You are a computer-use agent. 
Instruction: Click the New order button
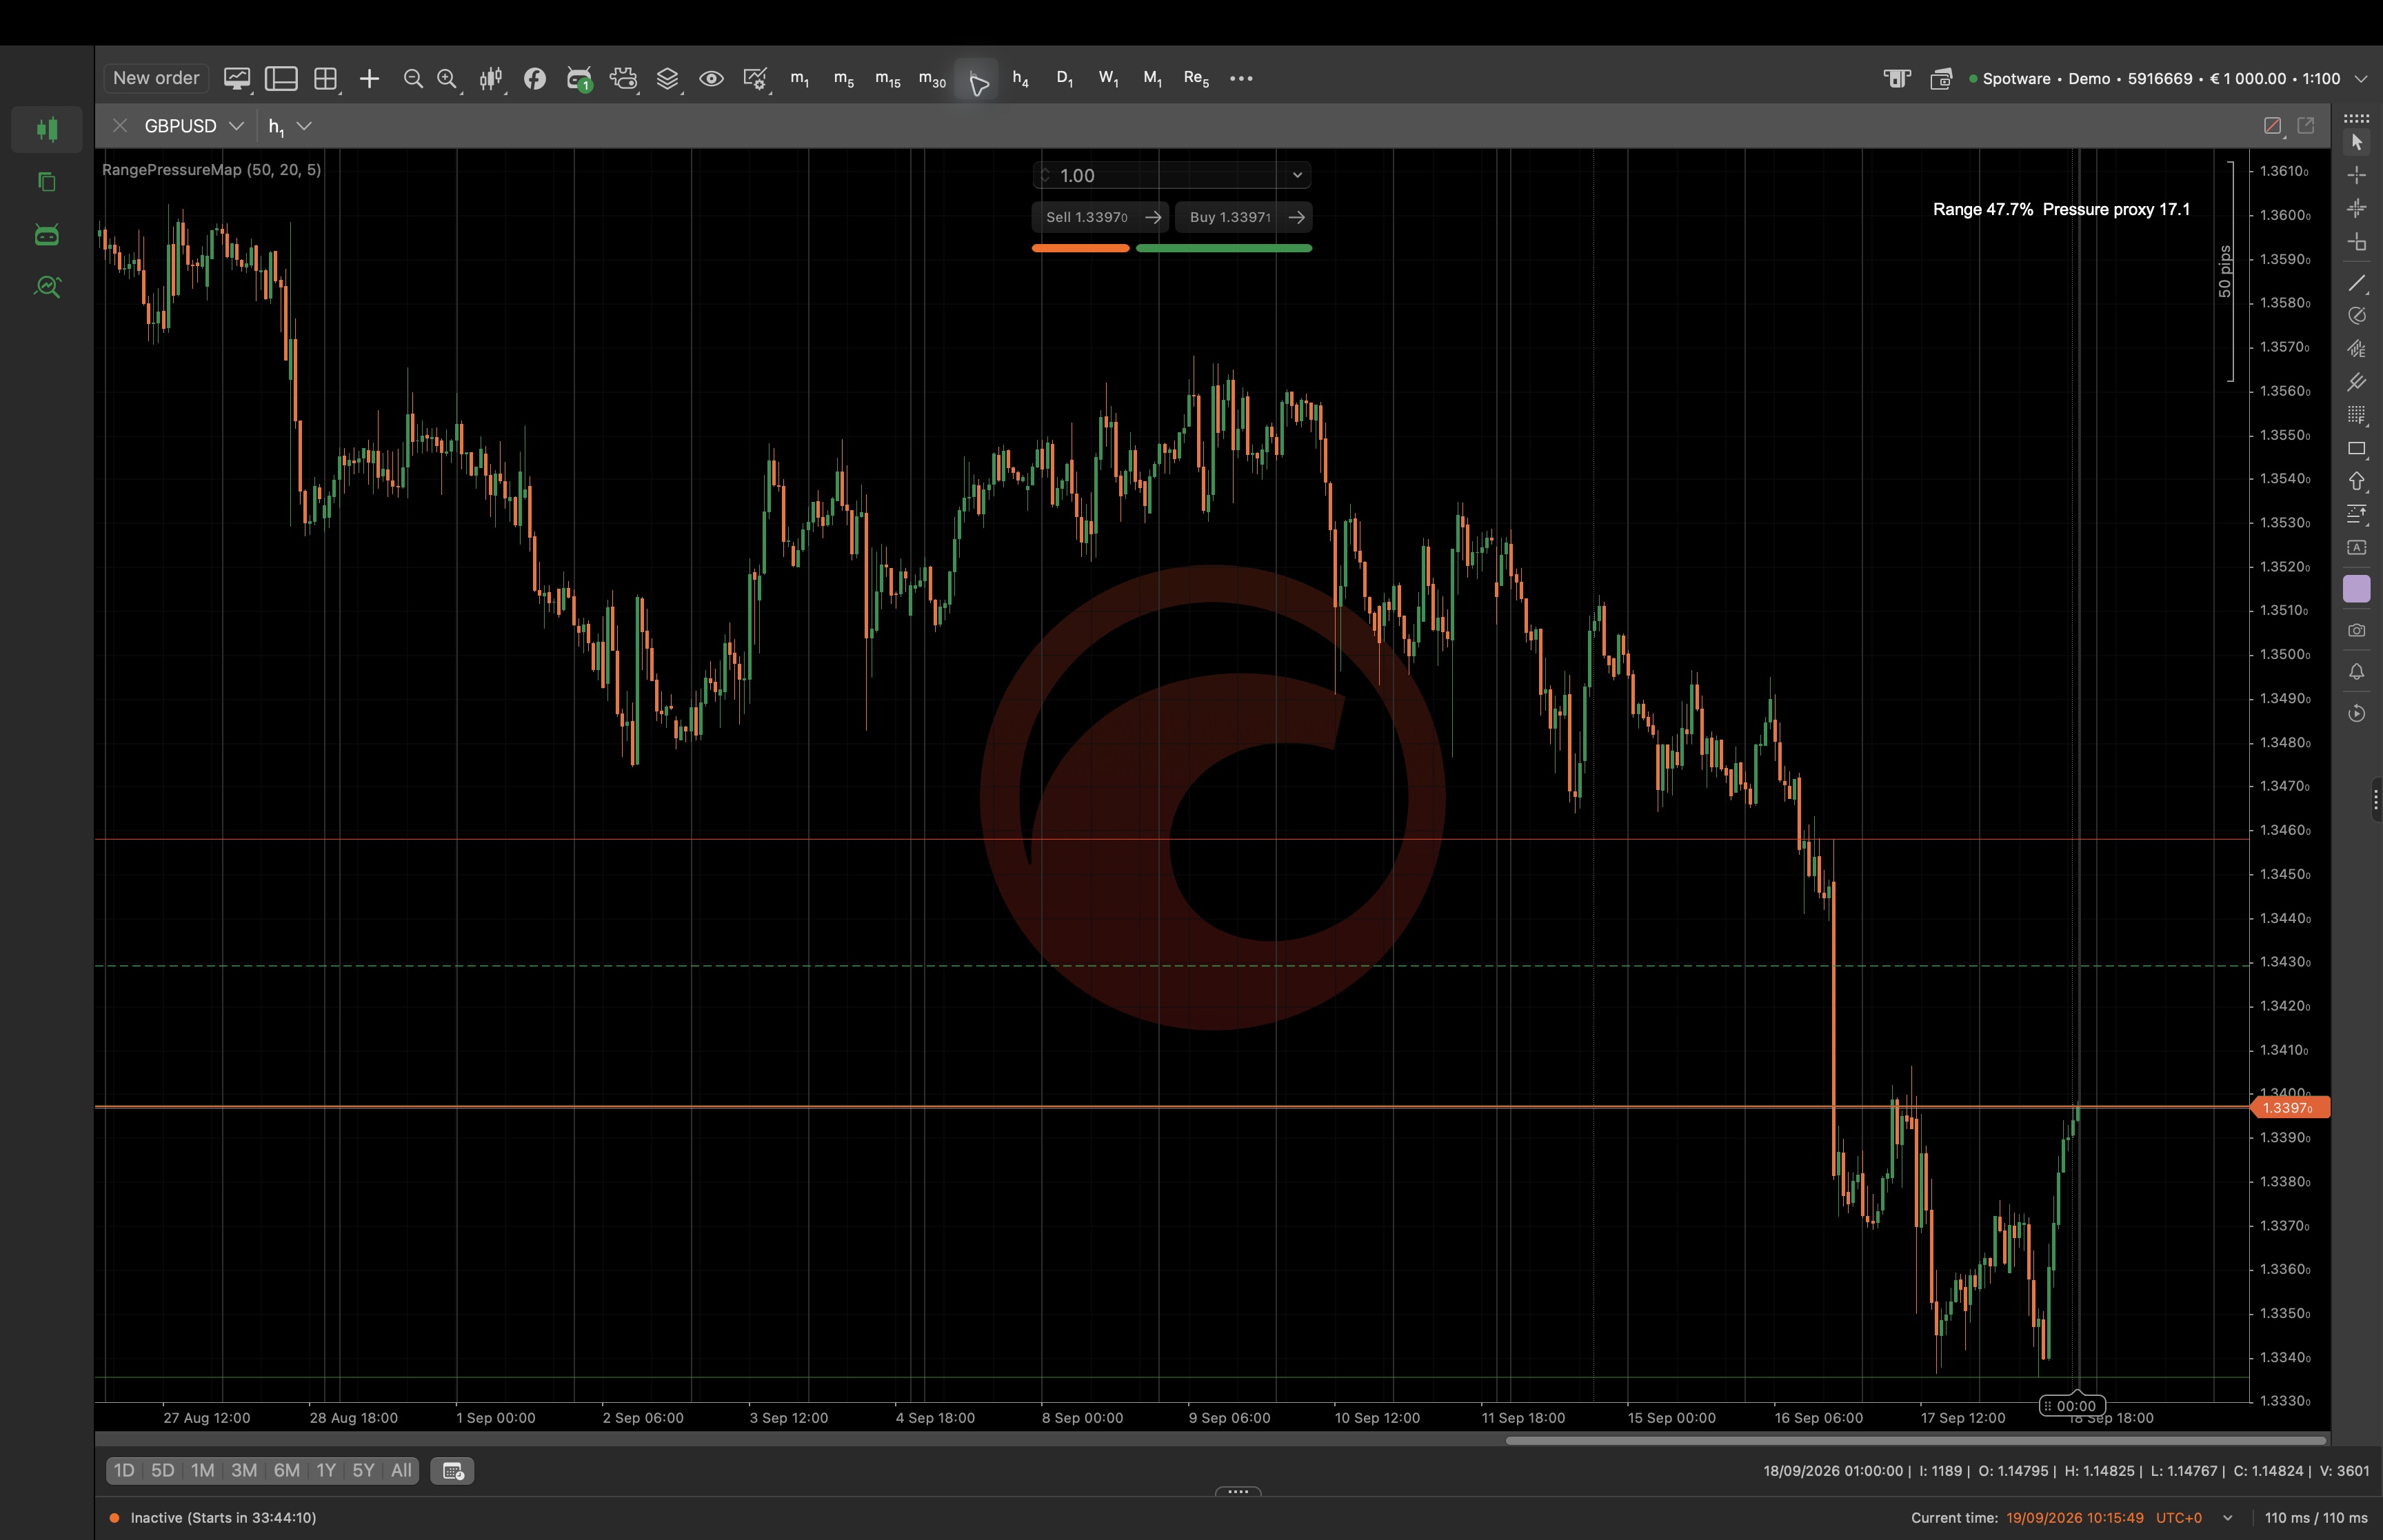point(156,78)
